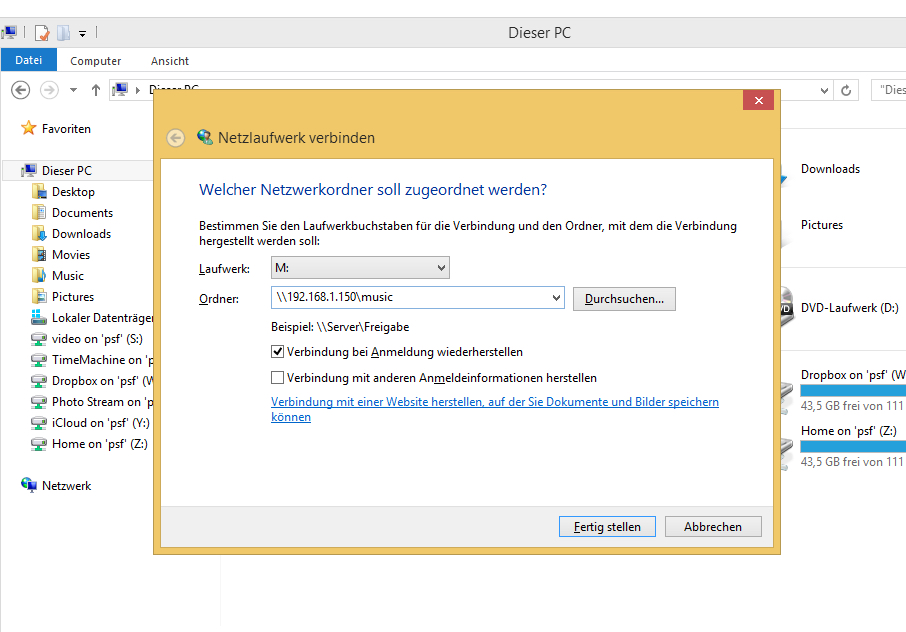Click the Explorer up-arrow navigation icon
906x632 pixels.
click(96, 90)
